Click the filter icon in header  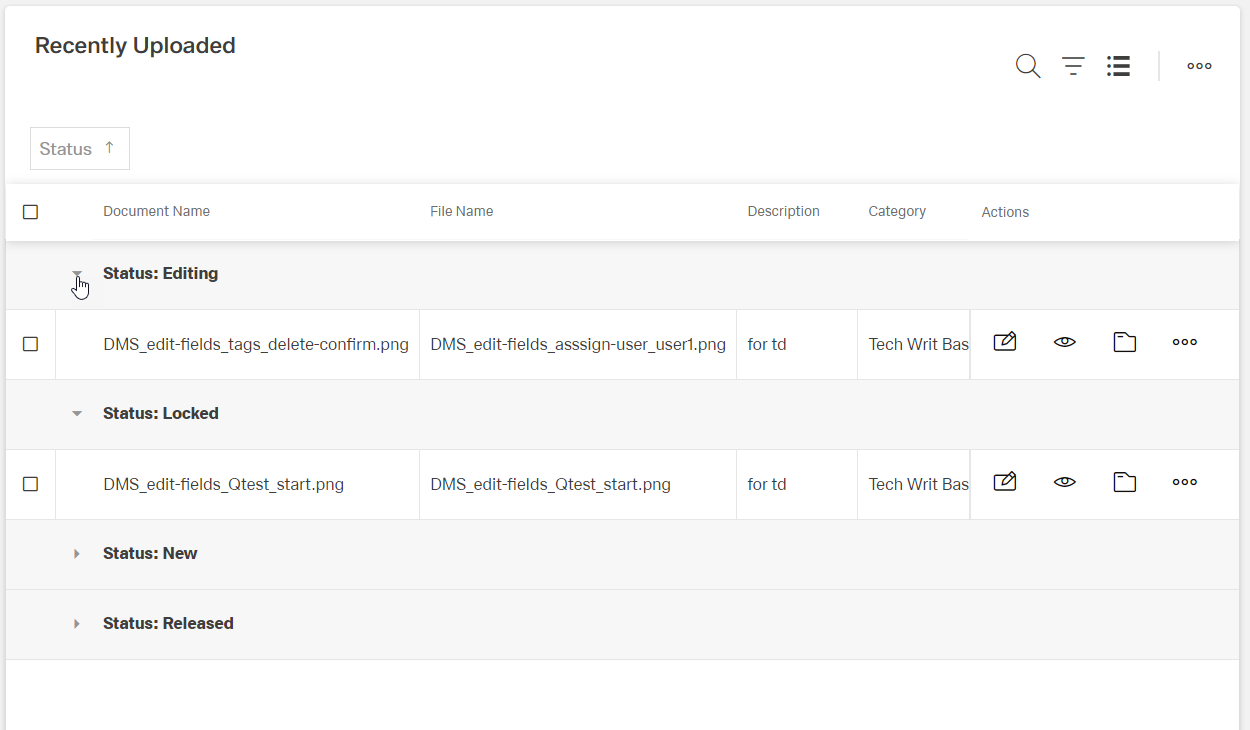1073,67
